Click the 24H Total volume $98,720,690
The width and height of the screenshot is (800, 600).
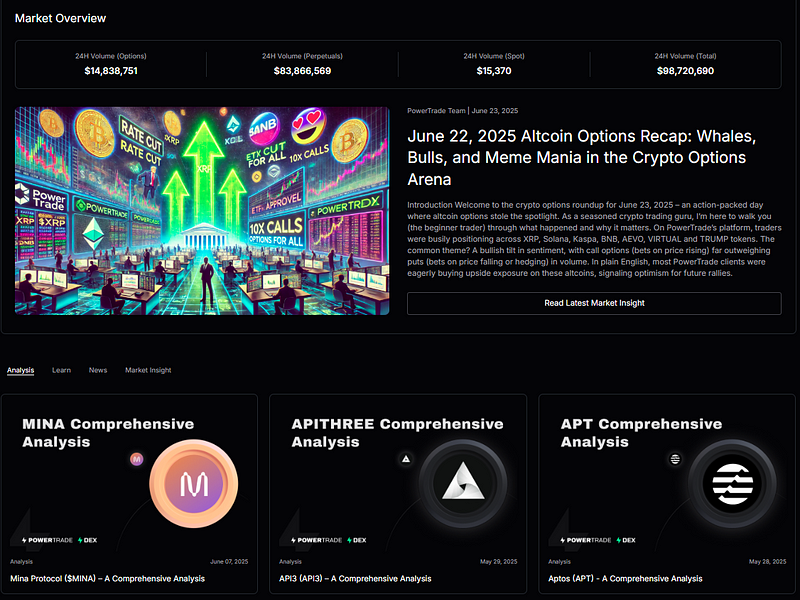click(x=685, y=71)
